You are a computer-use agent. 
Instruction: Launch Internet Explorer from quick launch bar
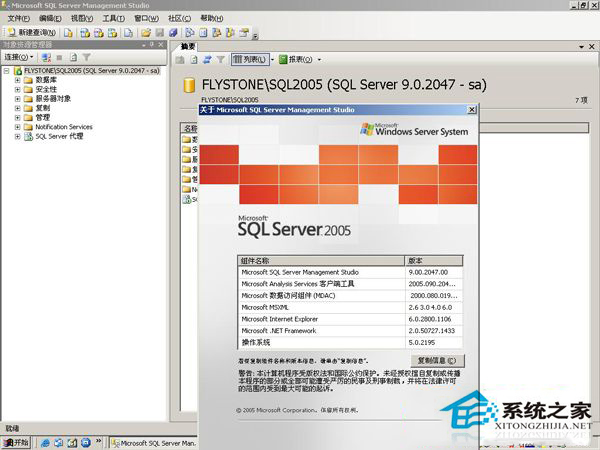pos(45,443)
